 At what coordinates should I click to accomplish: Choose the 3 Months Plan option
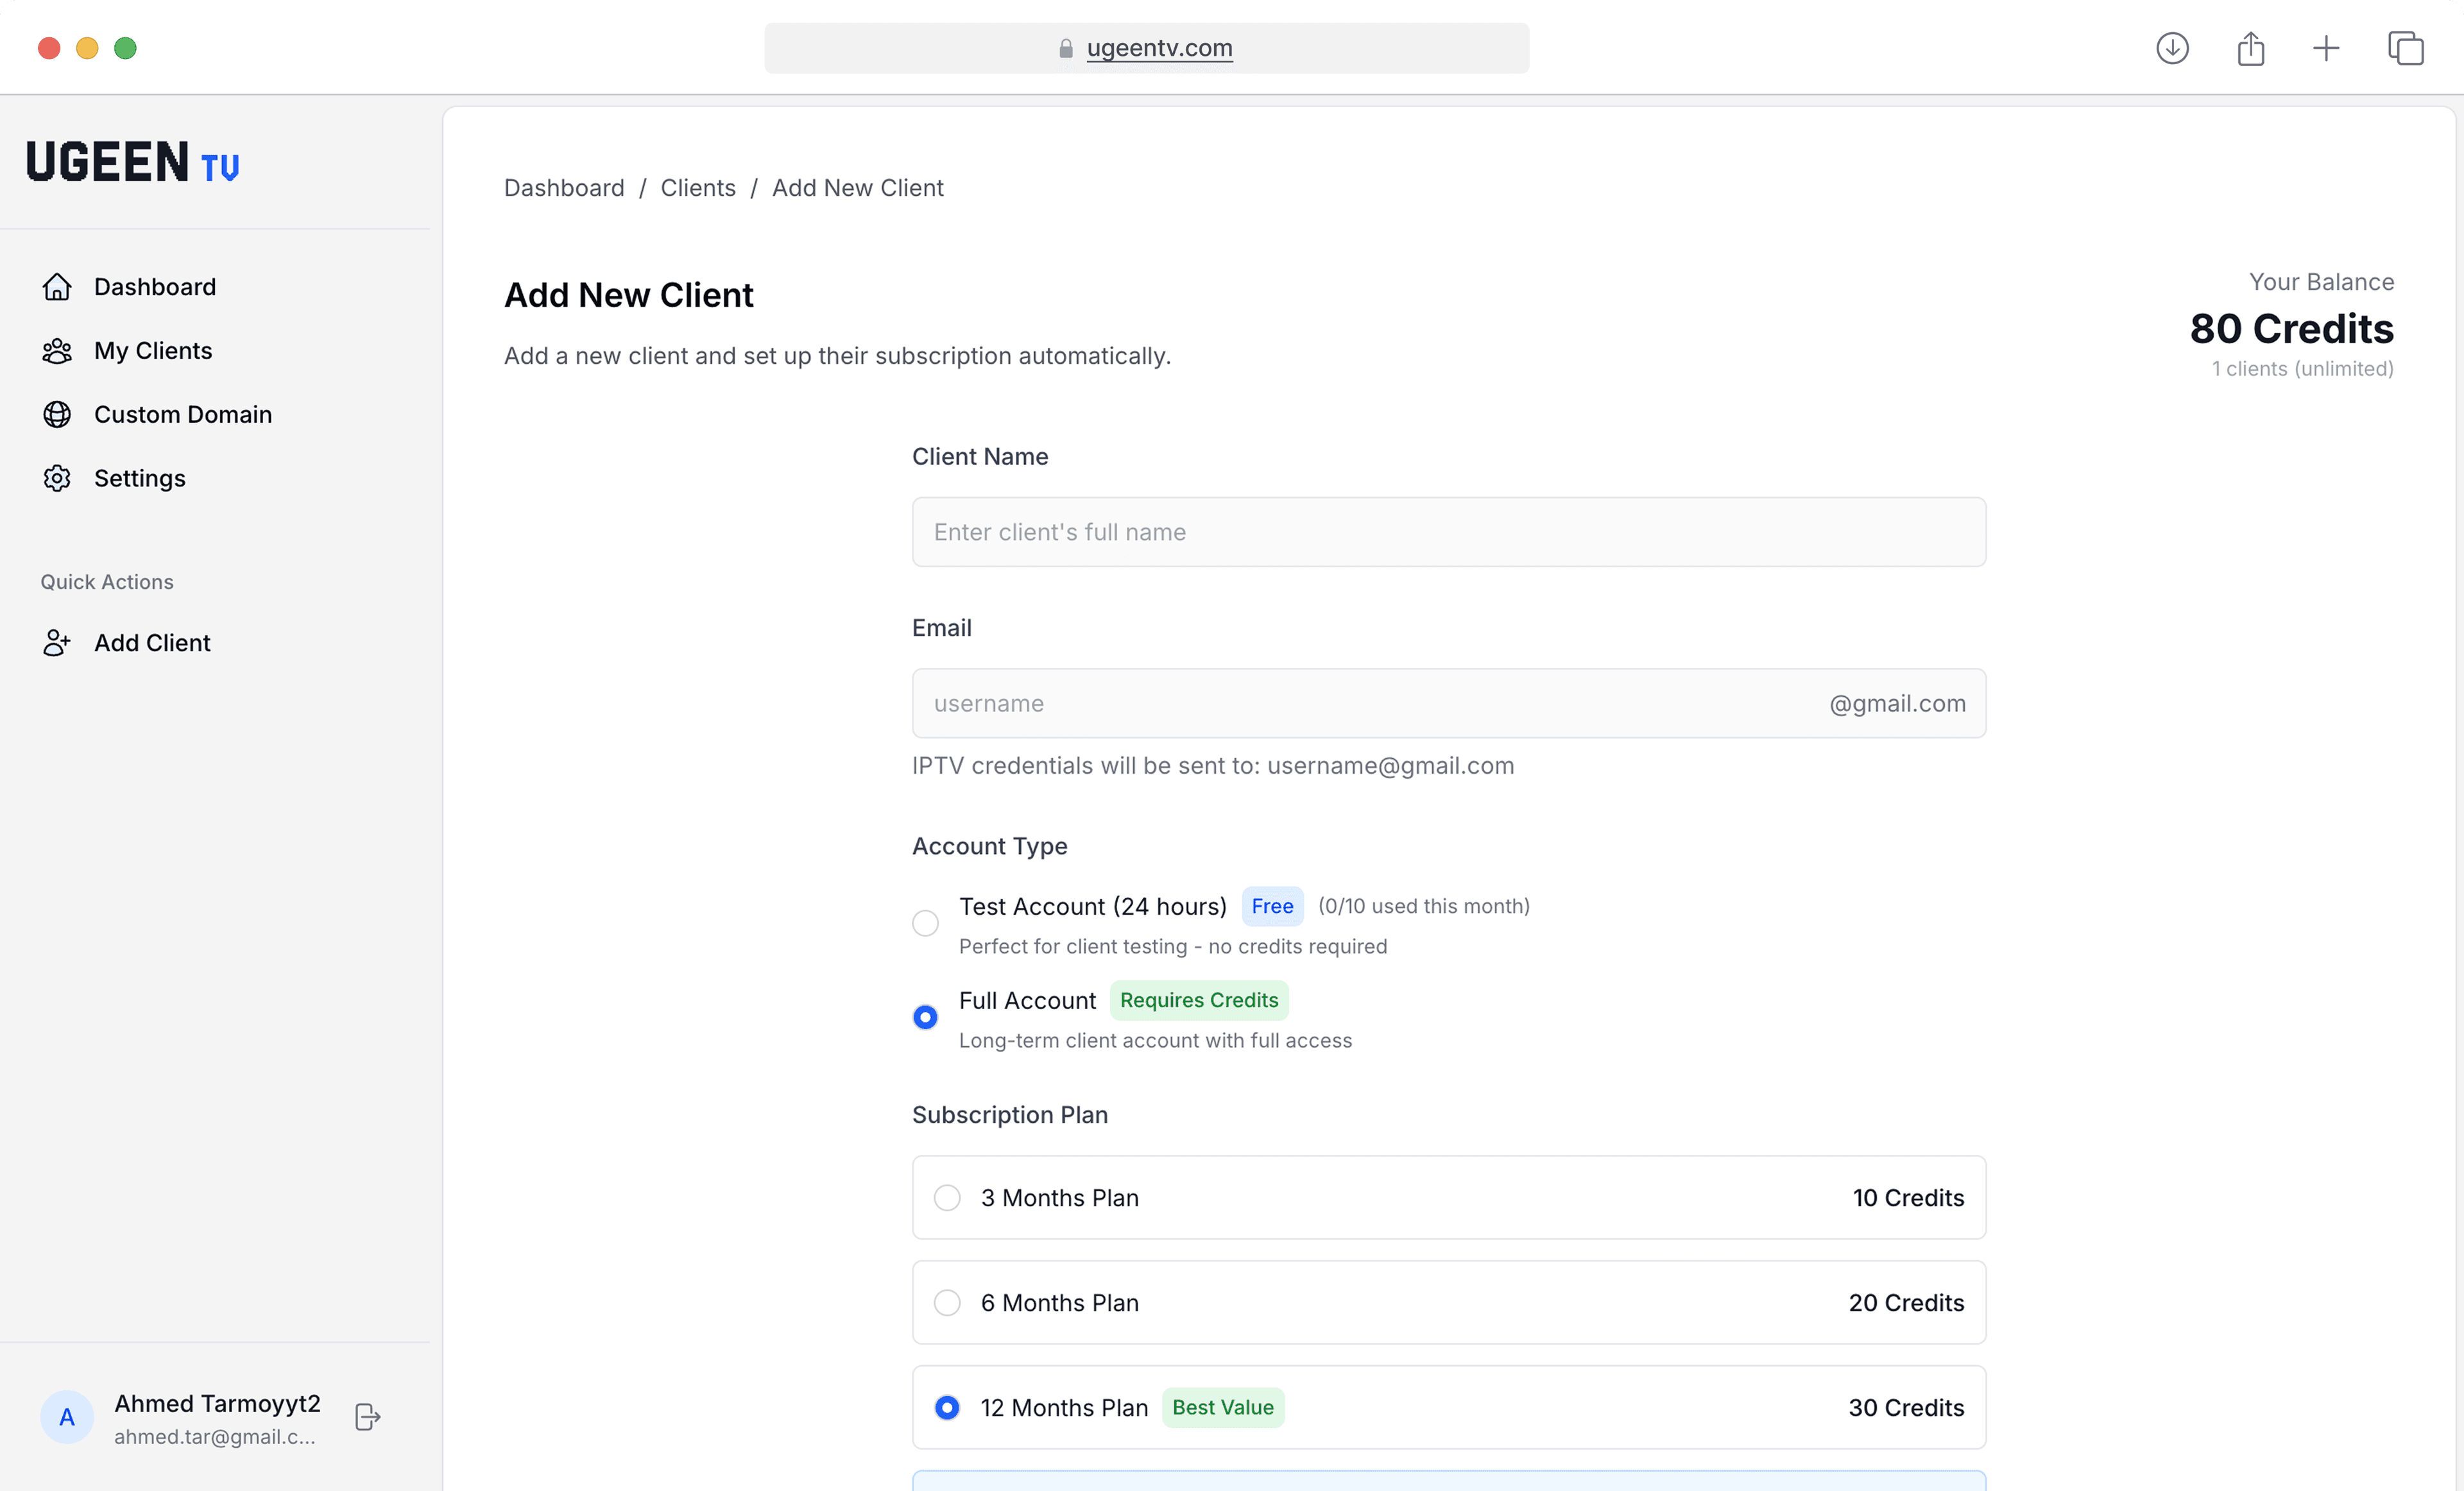(x=947, y=1198)
